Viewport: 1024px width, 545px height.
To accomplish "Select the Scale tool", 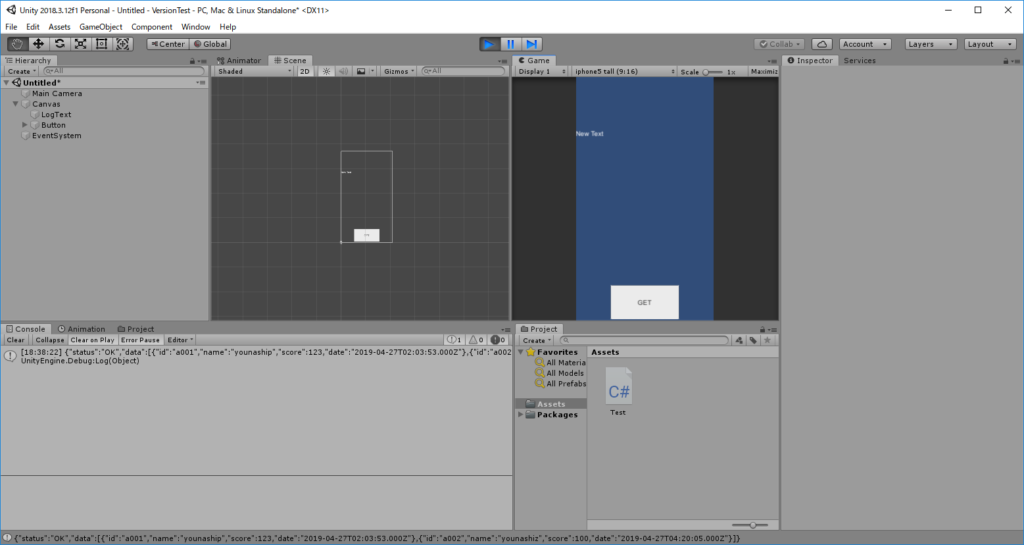I will (81, 44).
